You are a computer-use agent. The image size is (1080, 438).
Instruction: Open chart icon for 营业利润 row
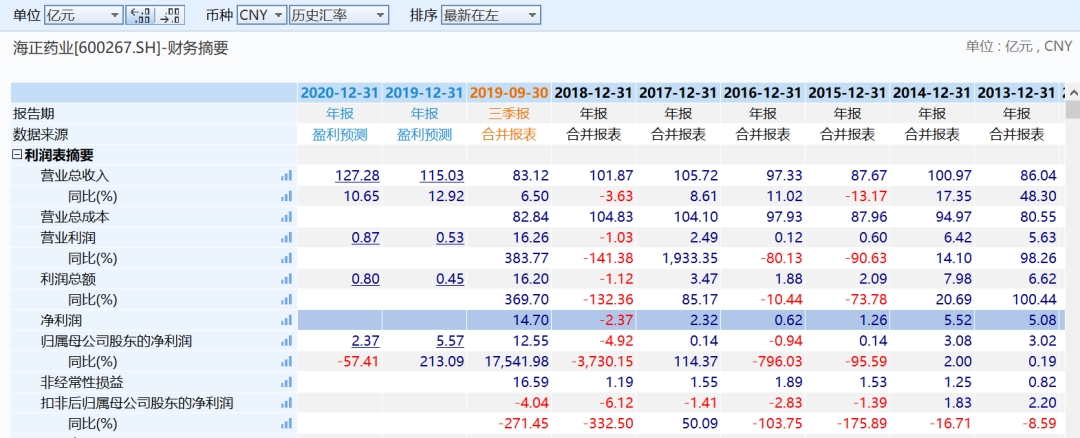pos(287,238)
